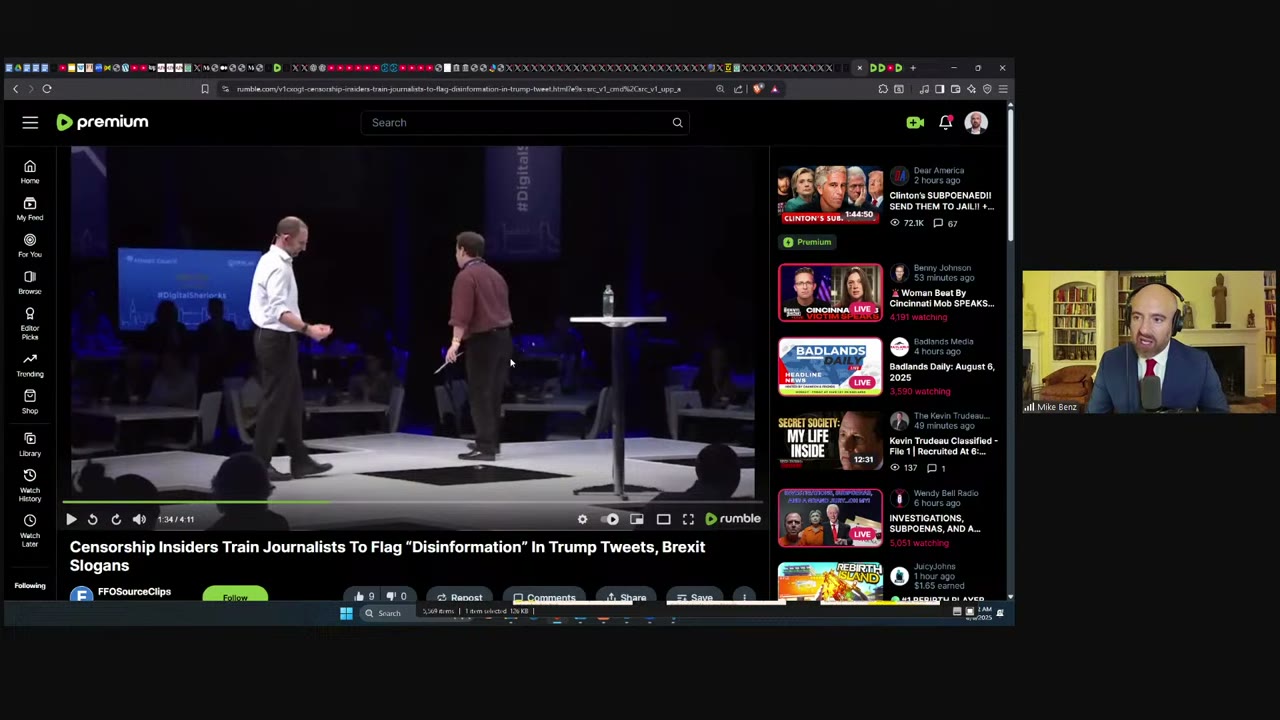Open Watch Later in the sidebar
The width and height of the screenshot is (1280, 720).
(x=30, y=530)
